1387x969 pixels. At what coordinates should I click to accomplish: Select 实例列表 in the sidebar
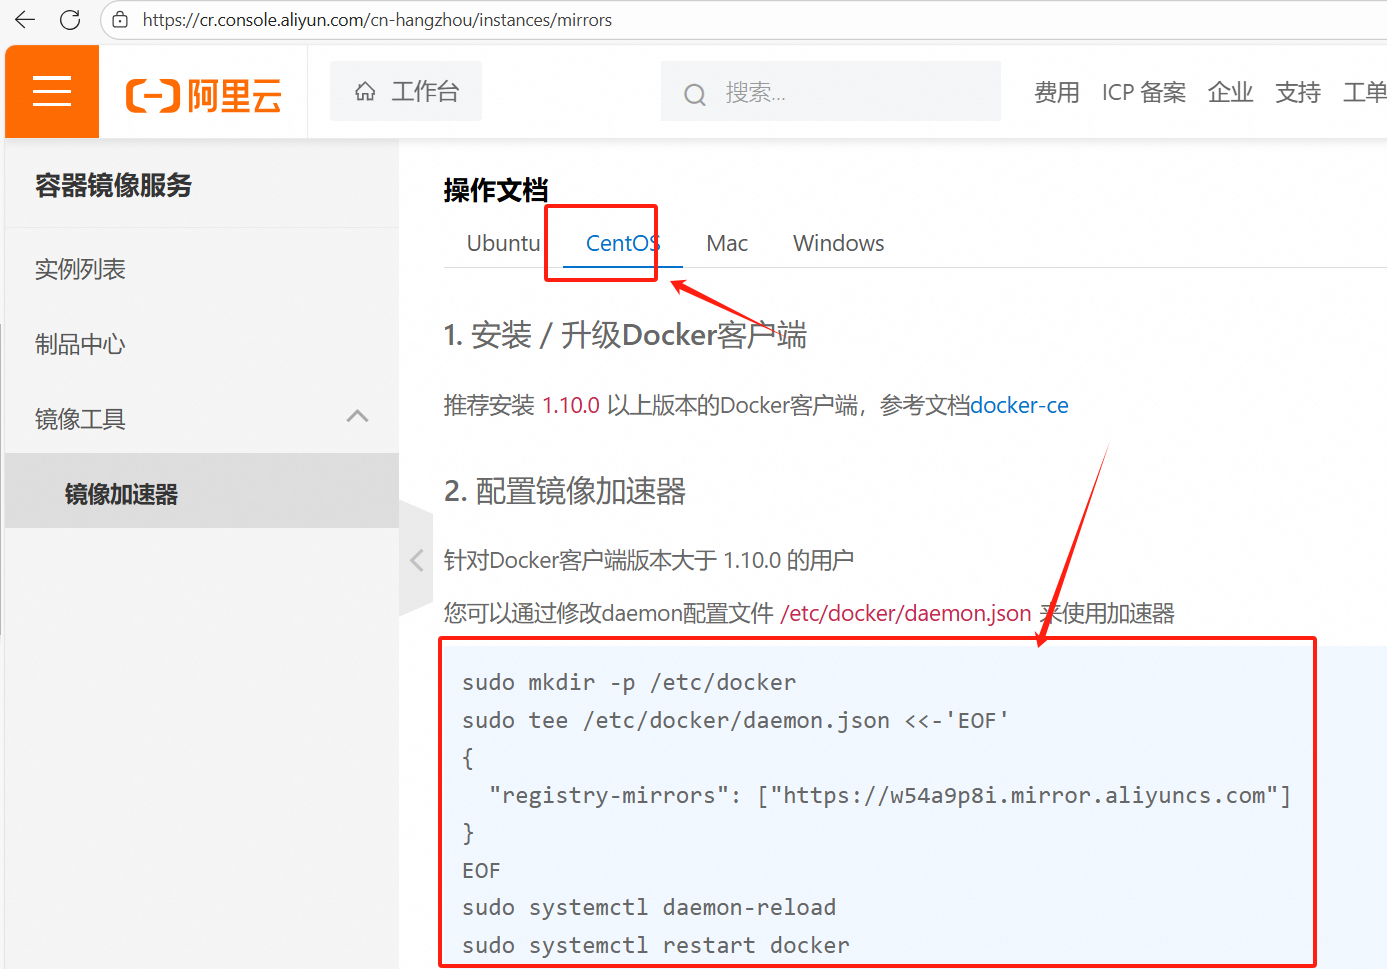coord(202,269)
